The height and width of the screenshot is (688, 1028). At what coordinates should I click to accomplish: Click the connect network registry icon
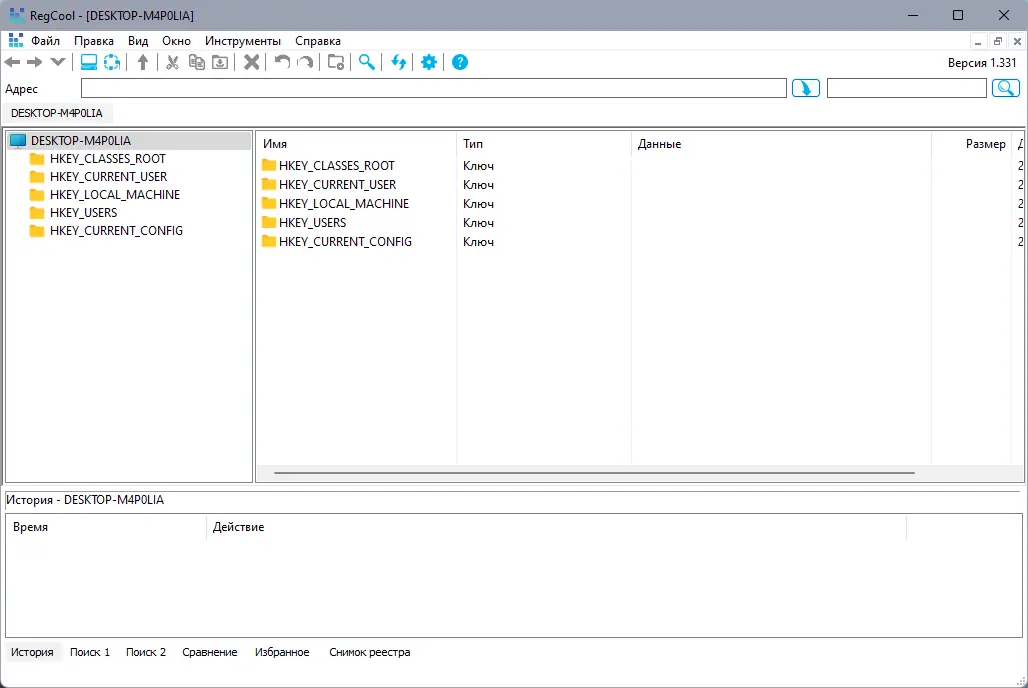[112, 62]
